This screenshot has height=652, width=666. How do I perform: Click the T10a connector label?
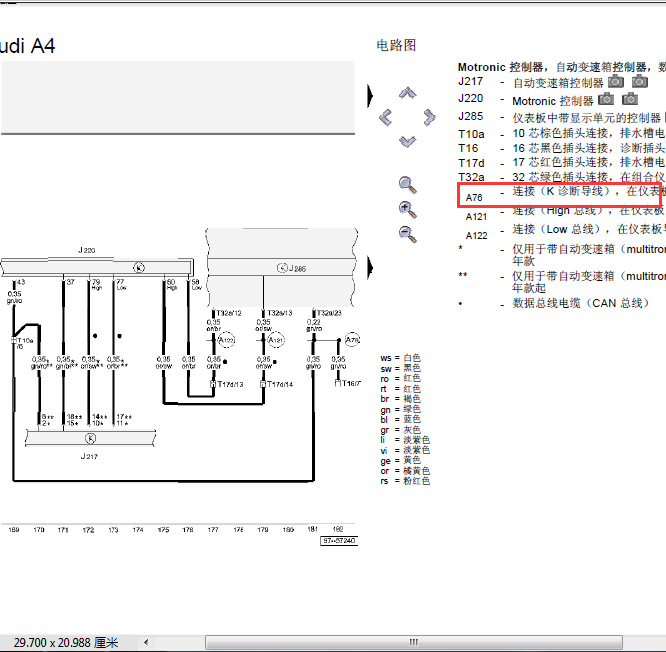[25, 343]
